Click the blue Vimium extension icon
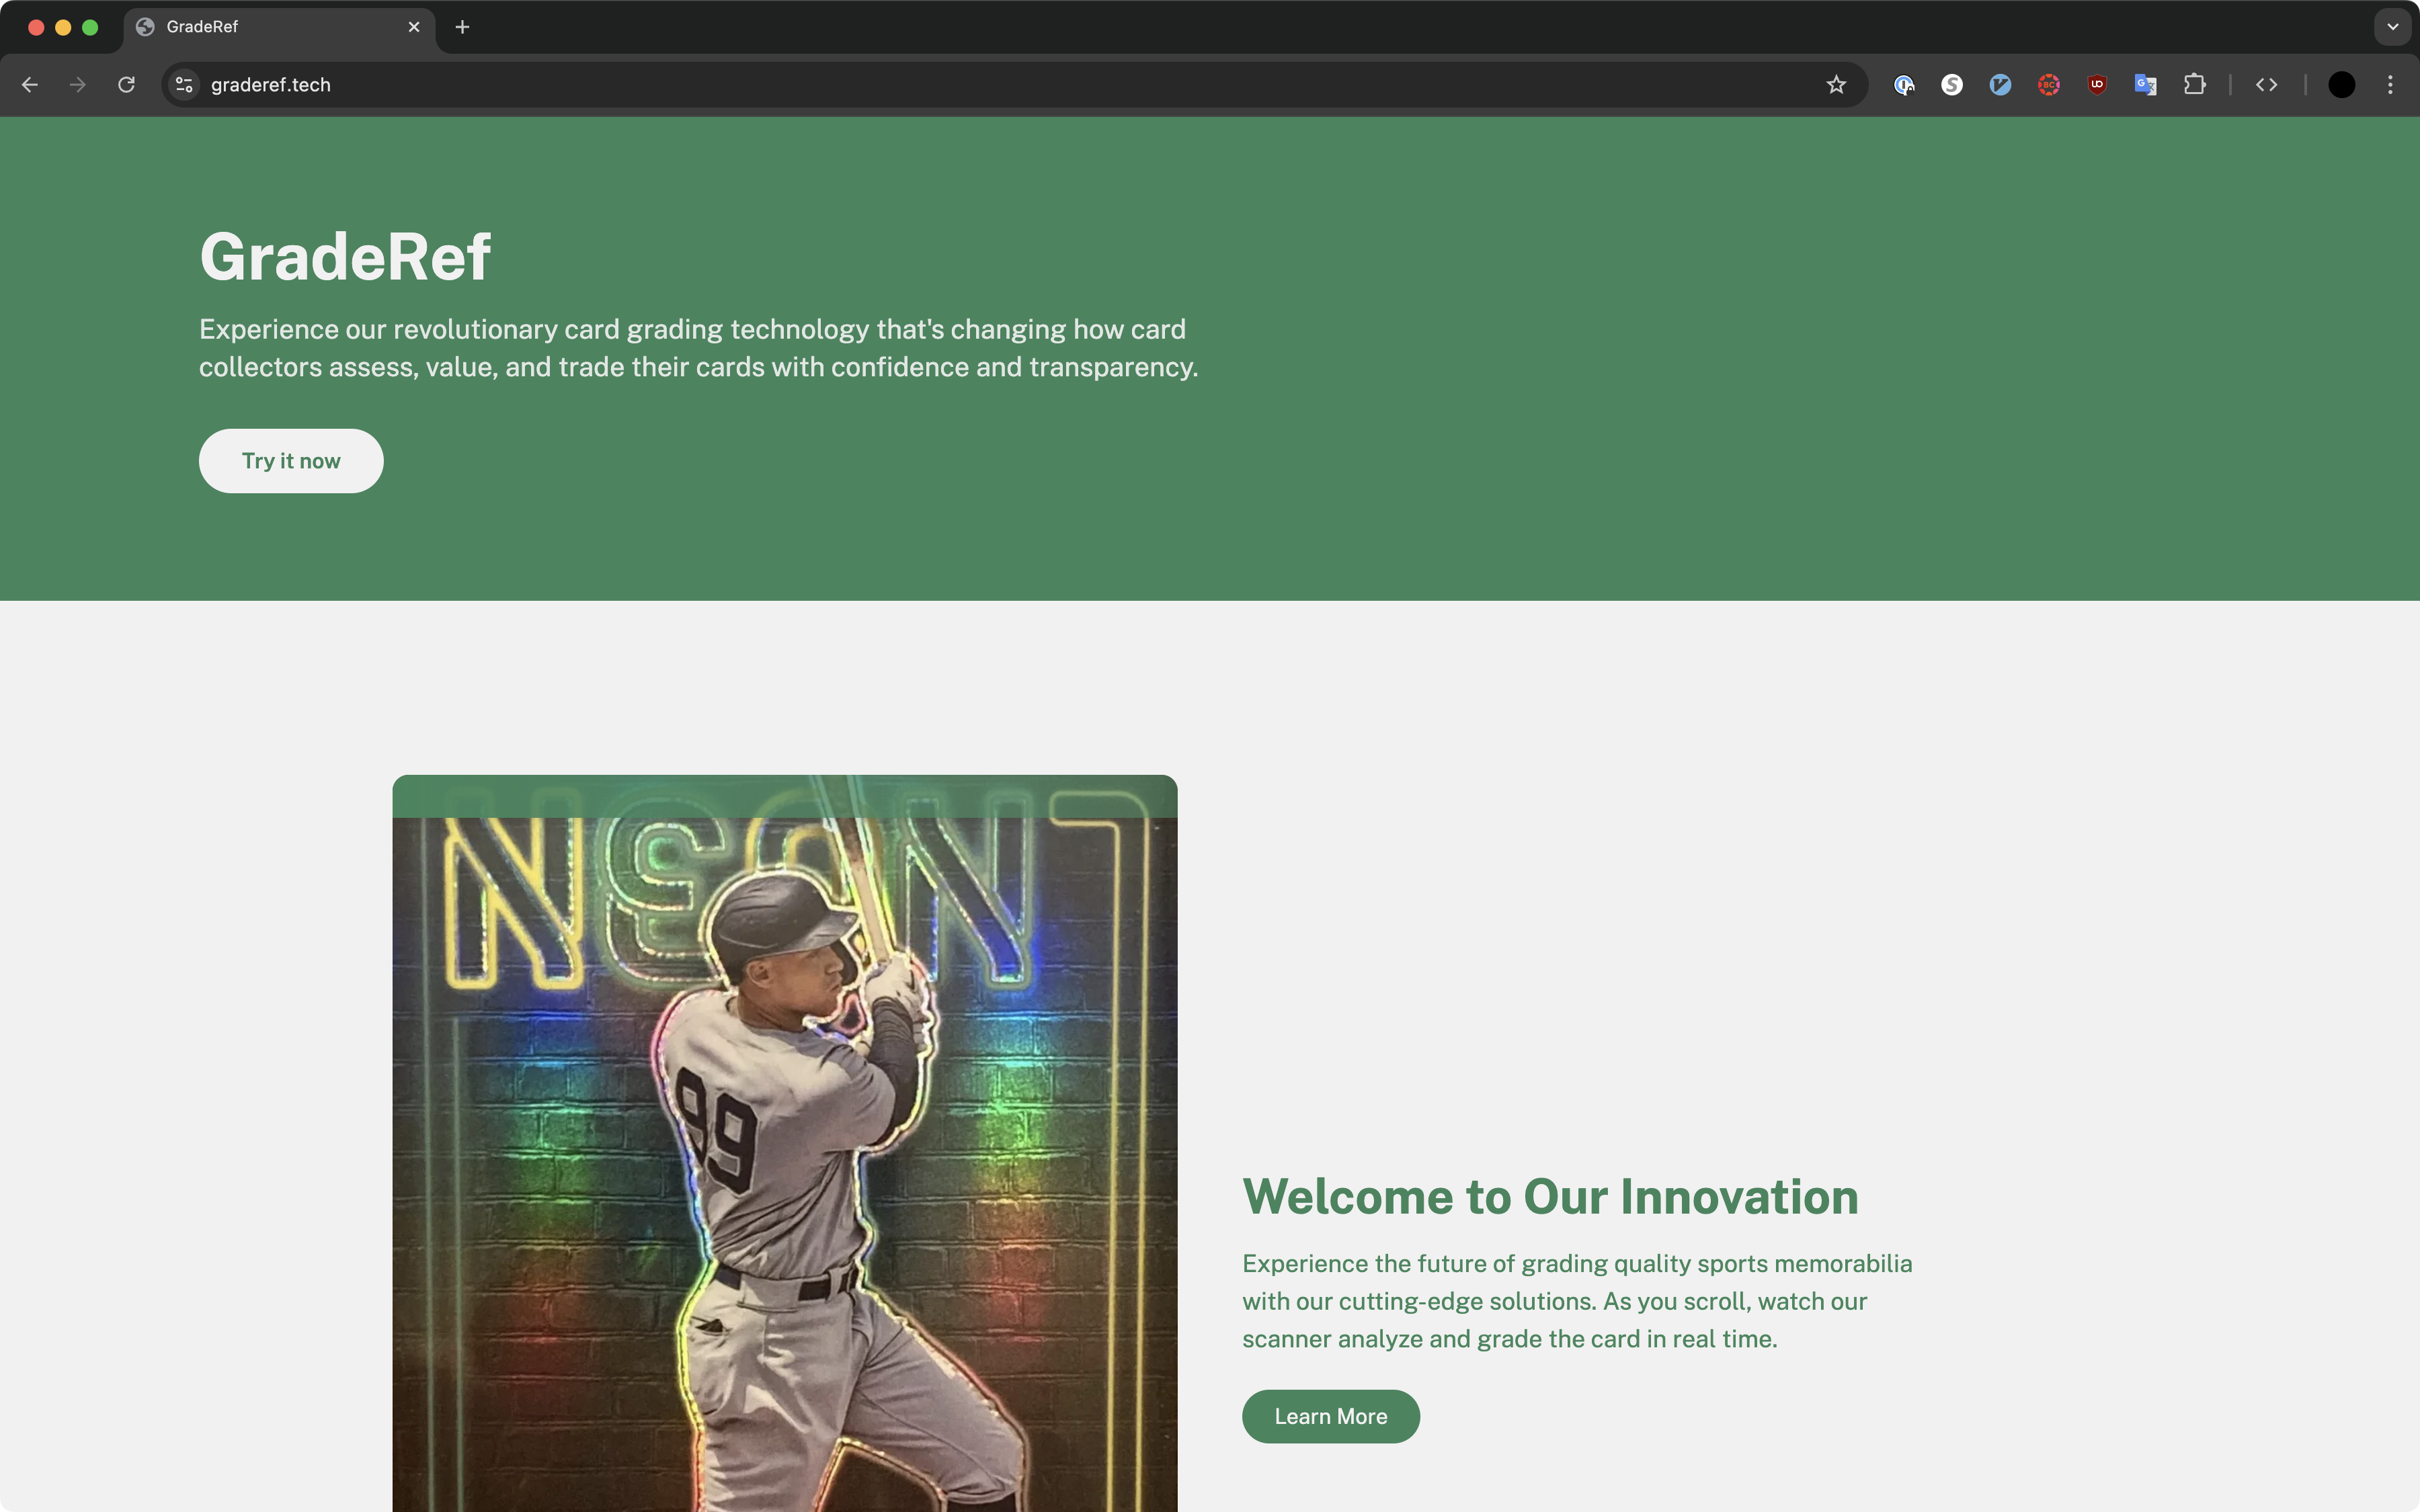Viewport: 2420px width, 1512px height. [2000, 85]
